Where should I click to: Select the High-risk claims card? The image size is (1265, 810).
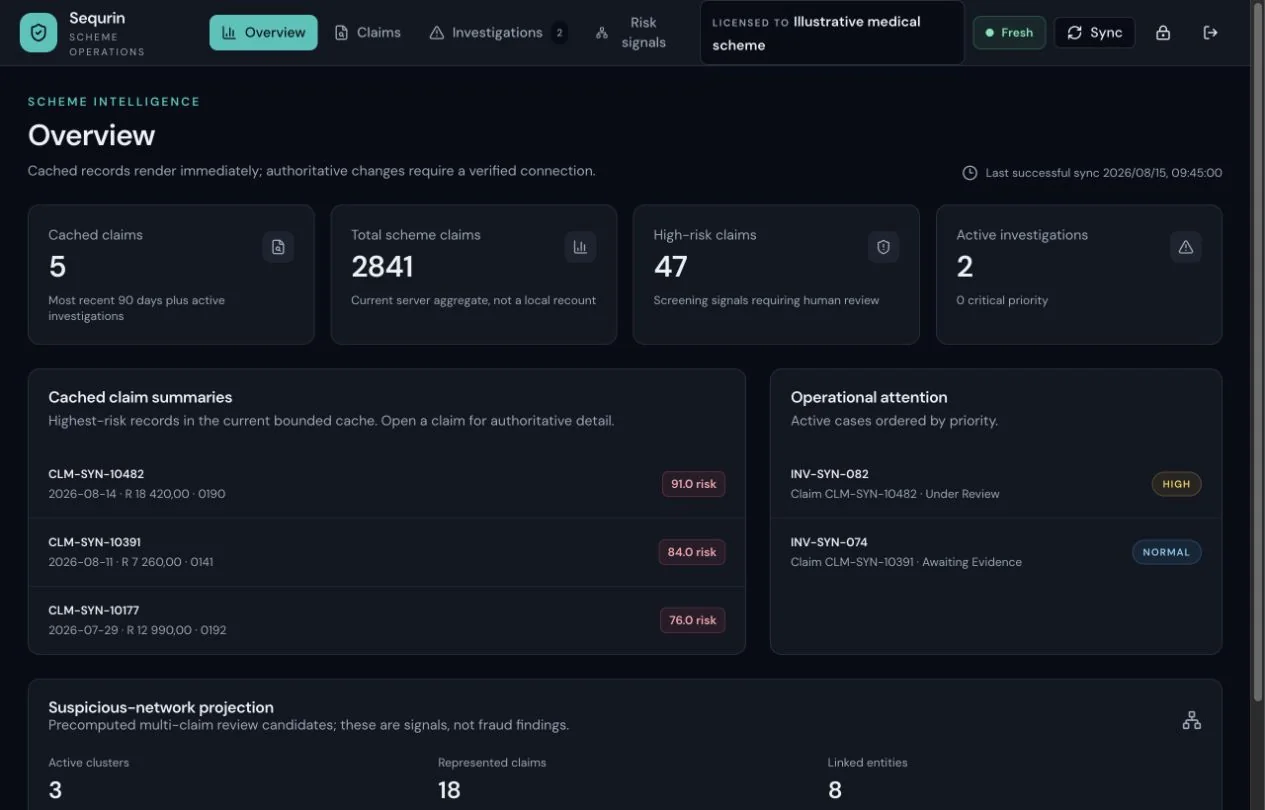[776, 275]
